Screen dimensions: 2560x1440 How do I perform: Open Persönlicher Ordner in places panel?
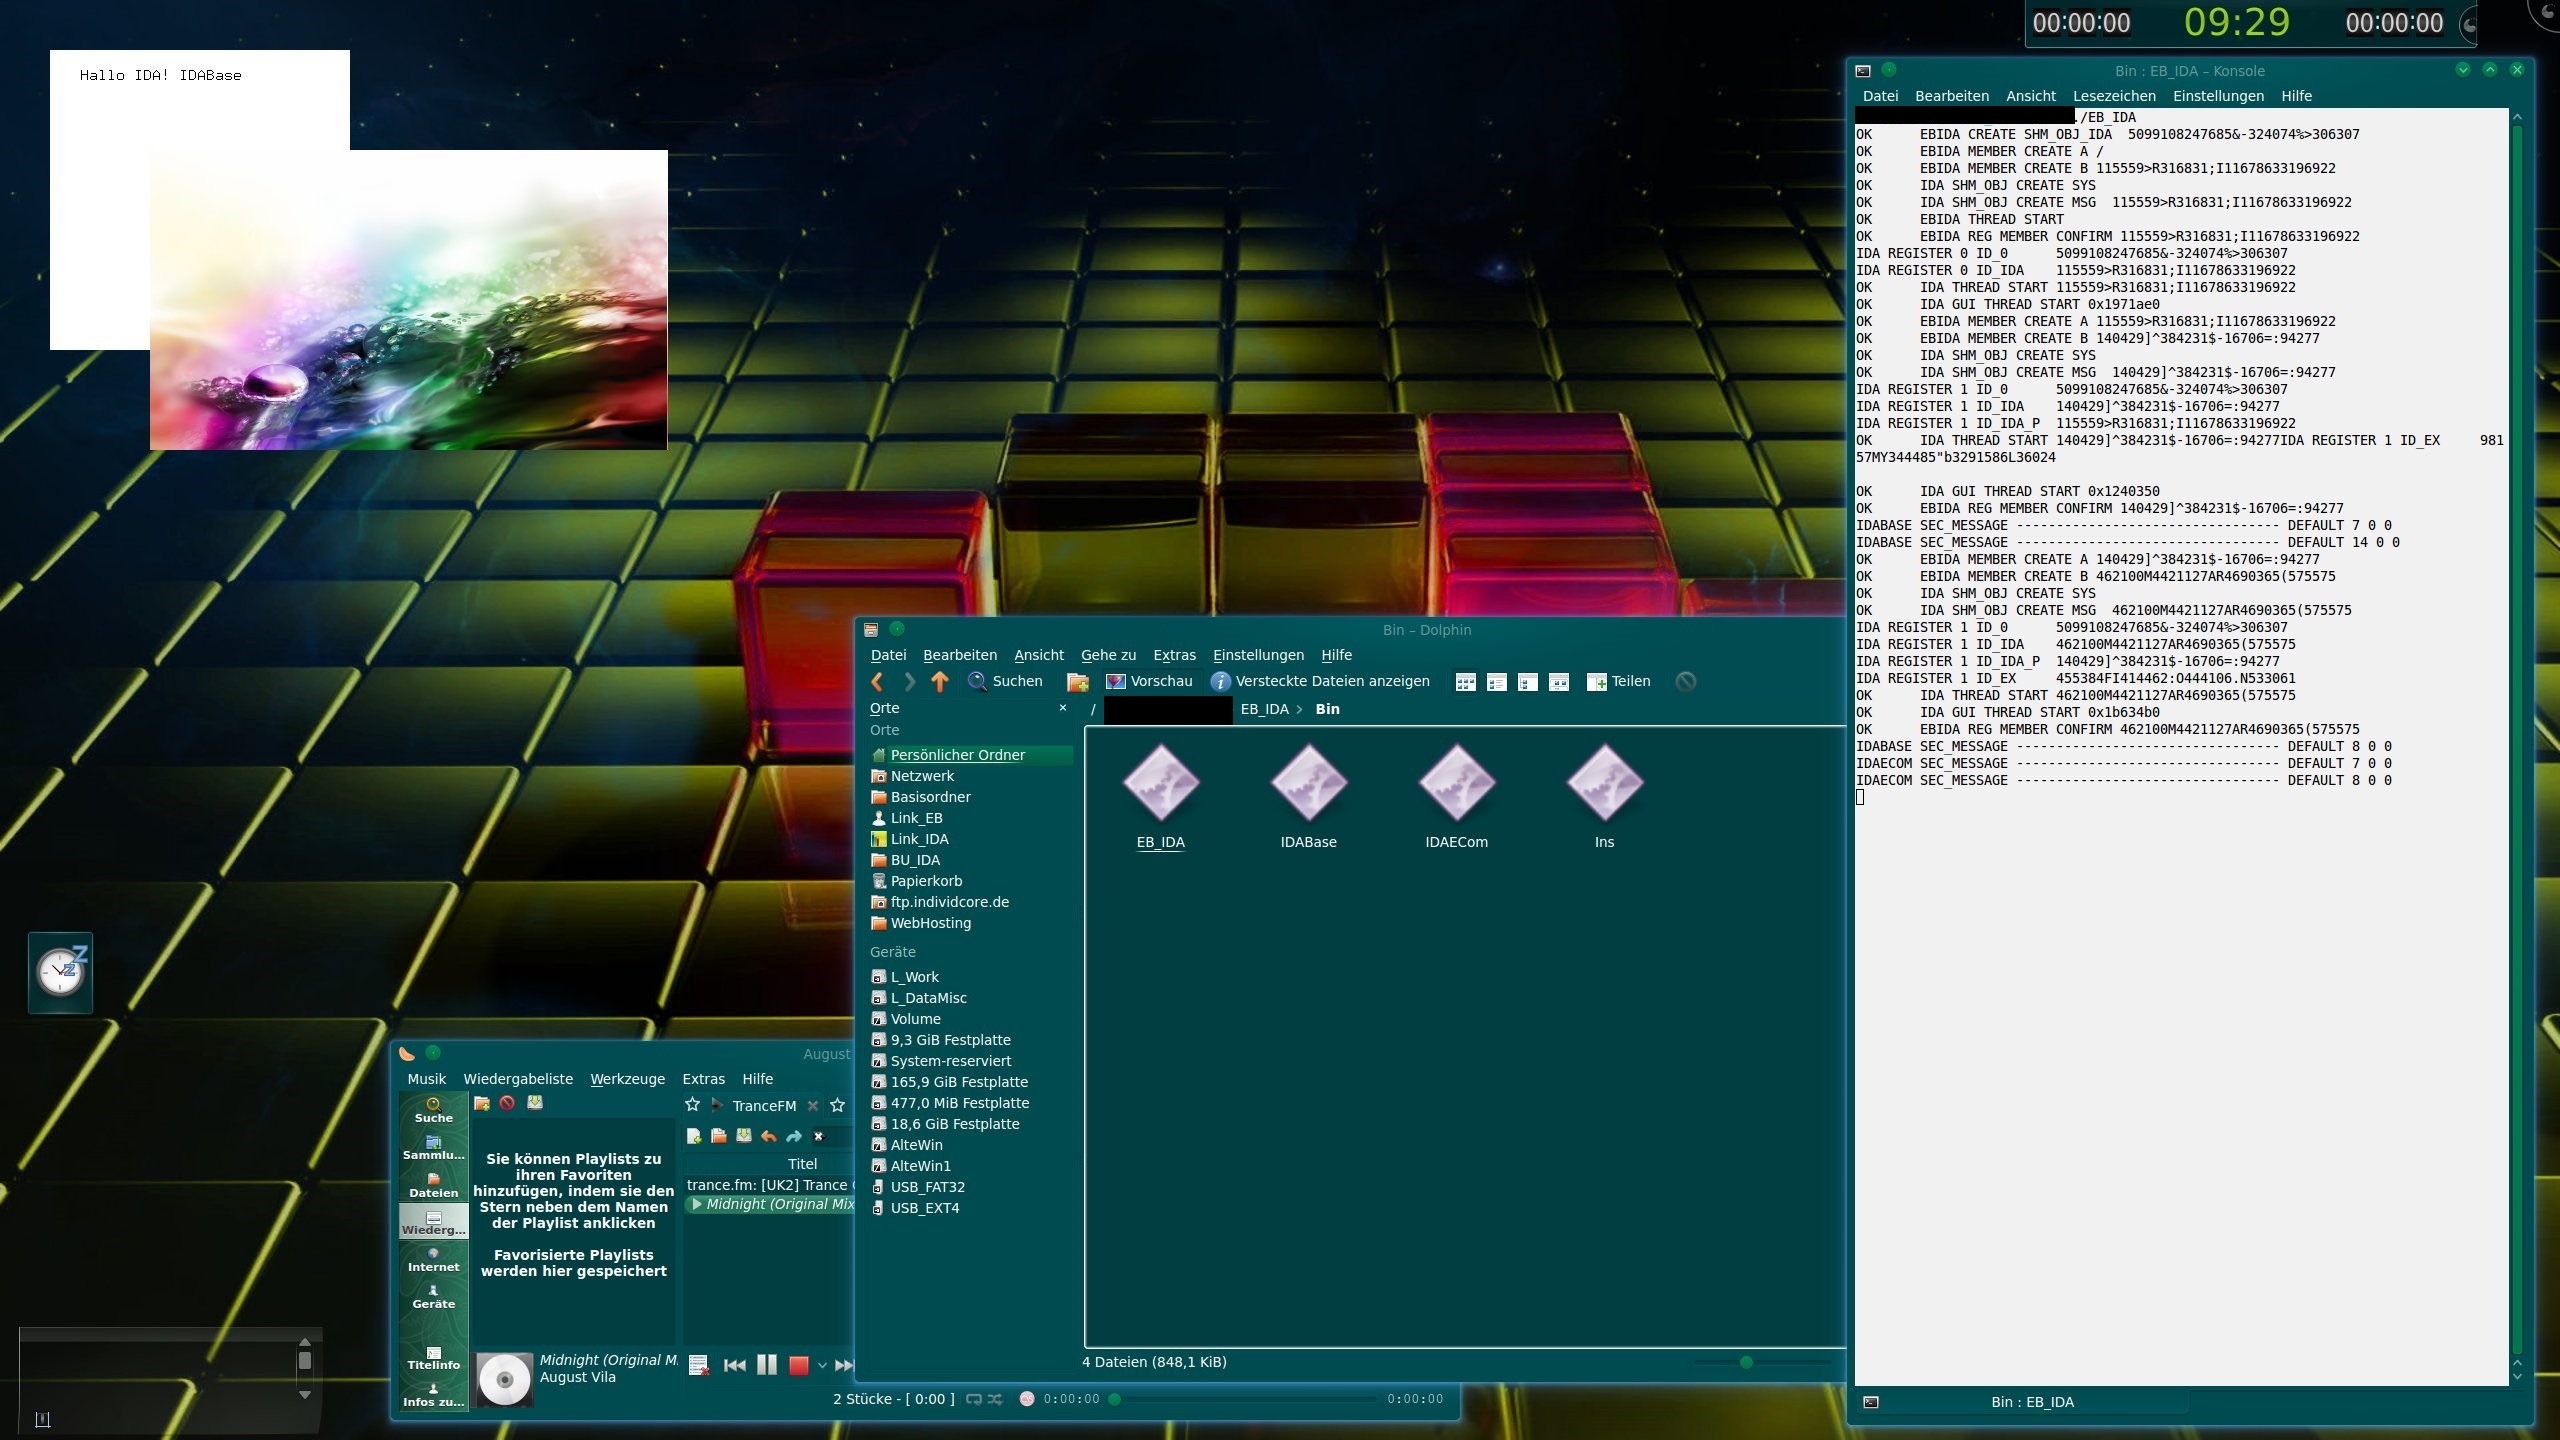coord(957,755)
